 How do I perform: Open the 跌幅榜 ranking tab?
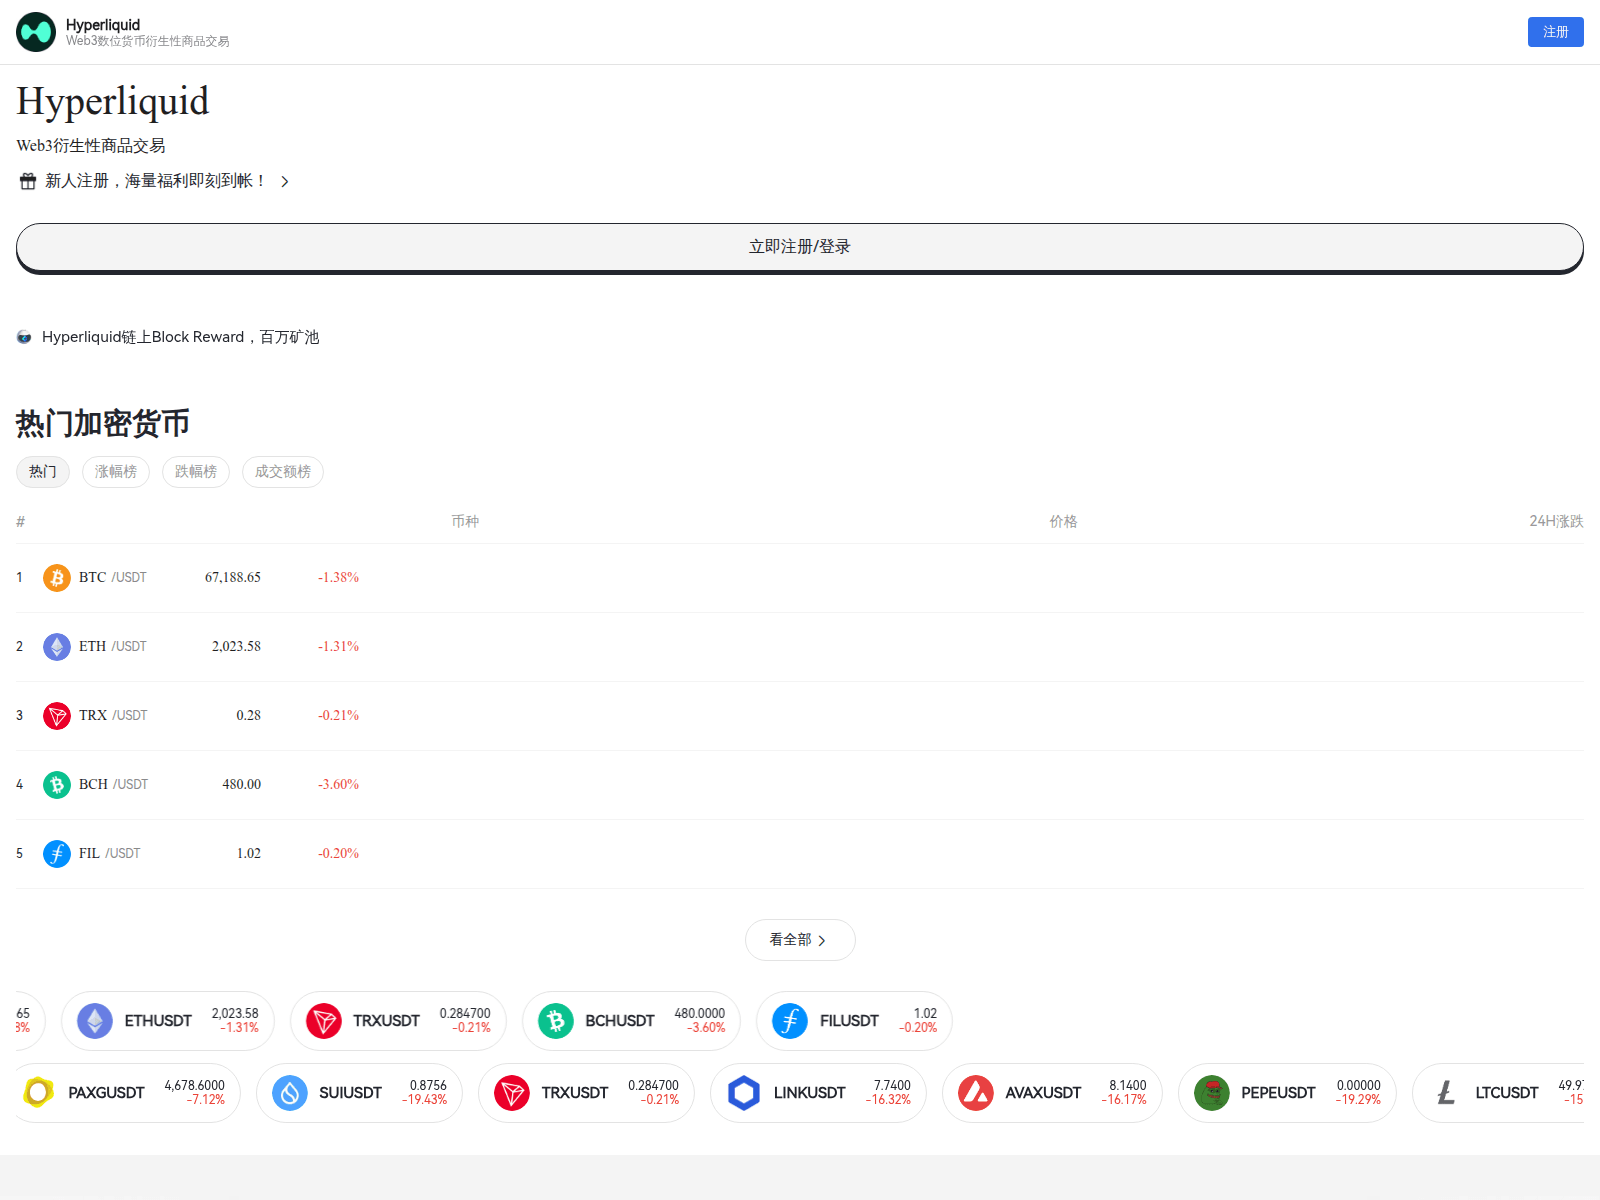click(x=195, y=471)
